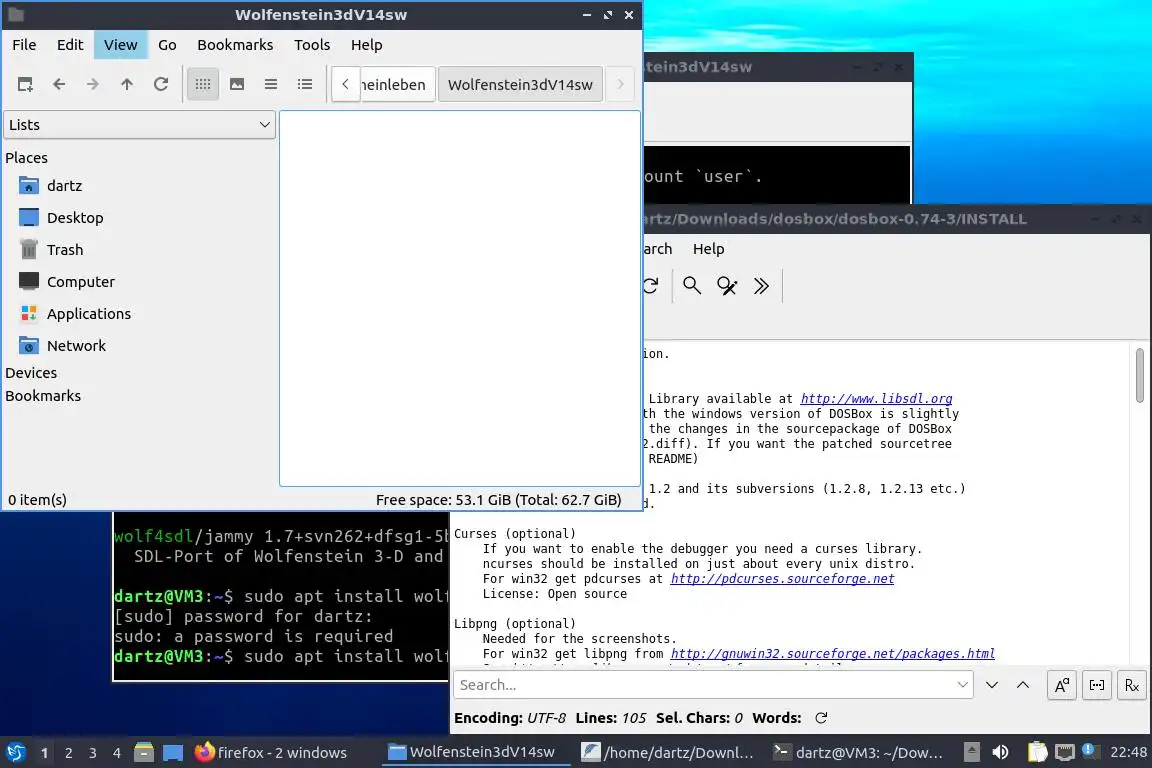Switch to virtual desktop 3

click(x=93, y=753)
